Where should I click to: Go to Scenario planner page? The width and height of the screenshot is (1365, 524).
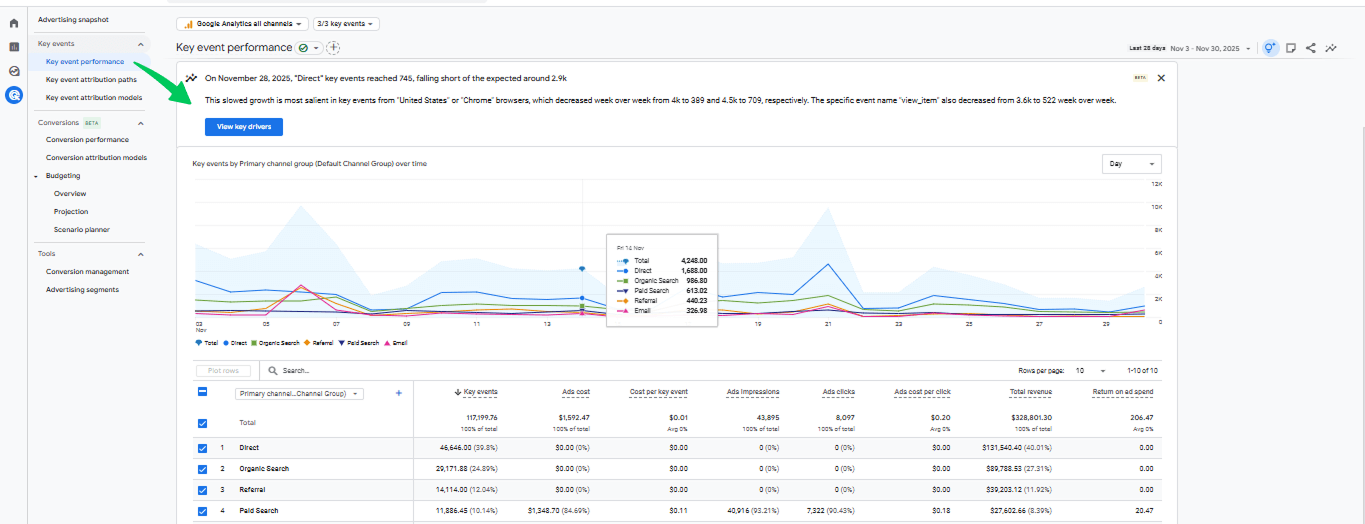click(82, 230)
